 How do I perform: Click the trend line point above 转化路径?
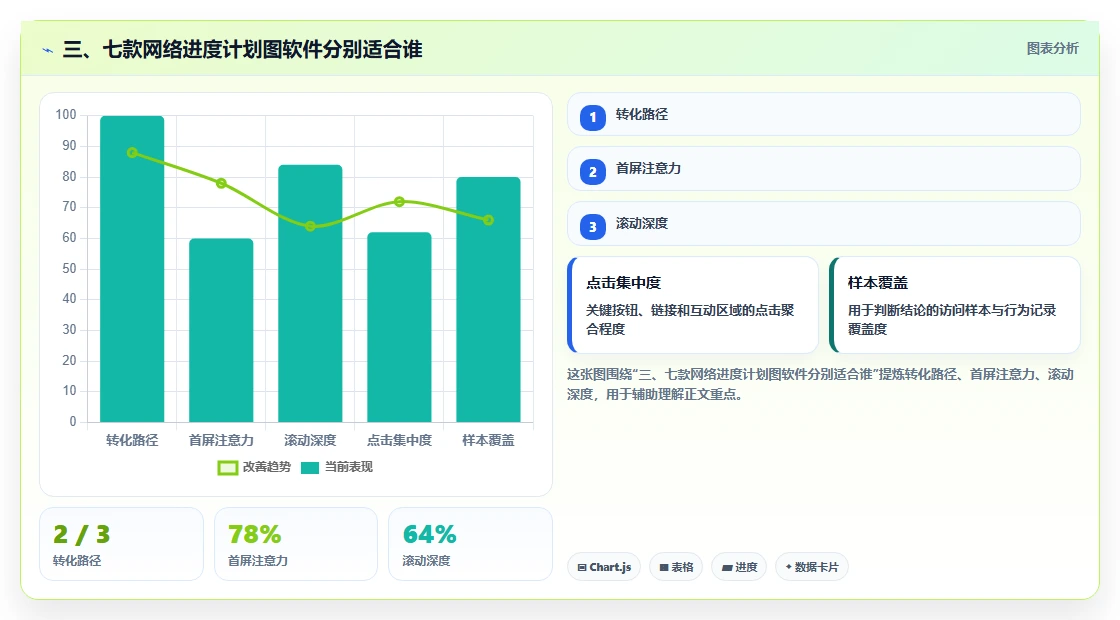132,152
